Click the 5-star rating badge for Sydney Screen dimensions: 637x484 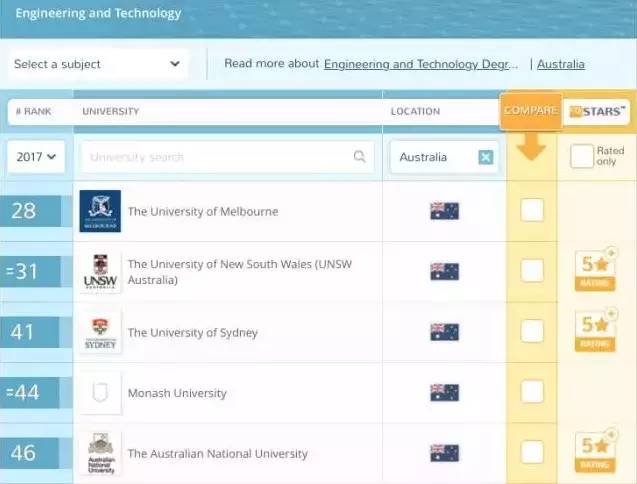click(595, 331)
